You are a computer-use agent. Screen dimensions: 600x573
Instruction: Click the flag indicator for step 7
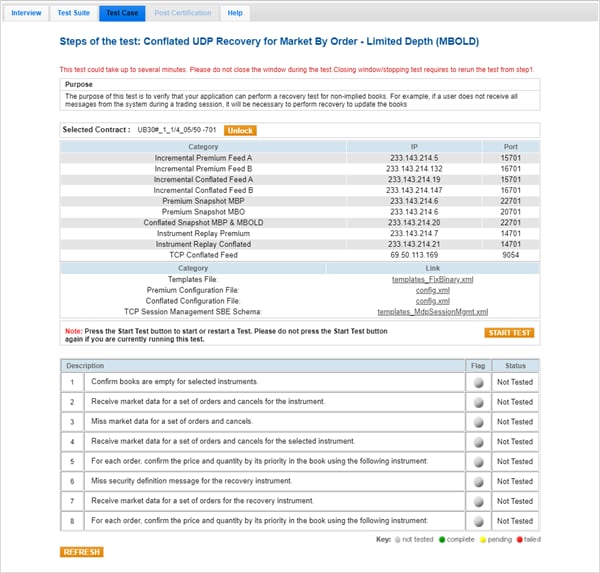point(478,500)
